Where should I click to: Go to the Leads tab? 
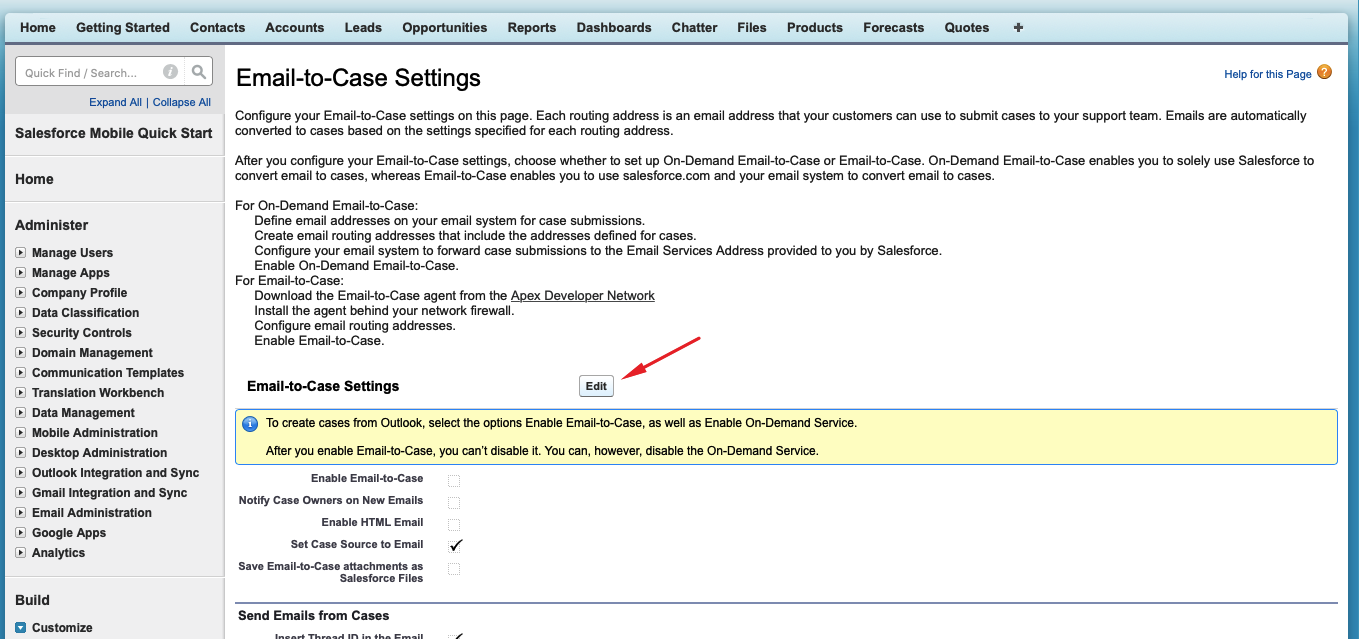(363, 27)
